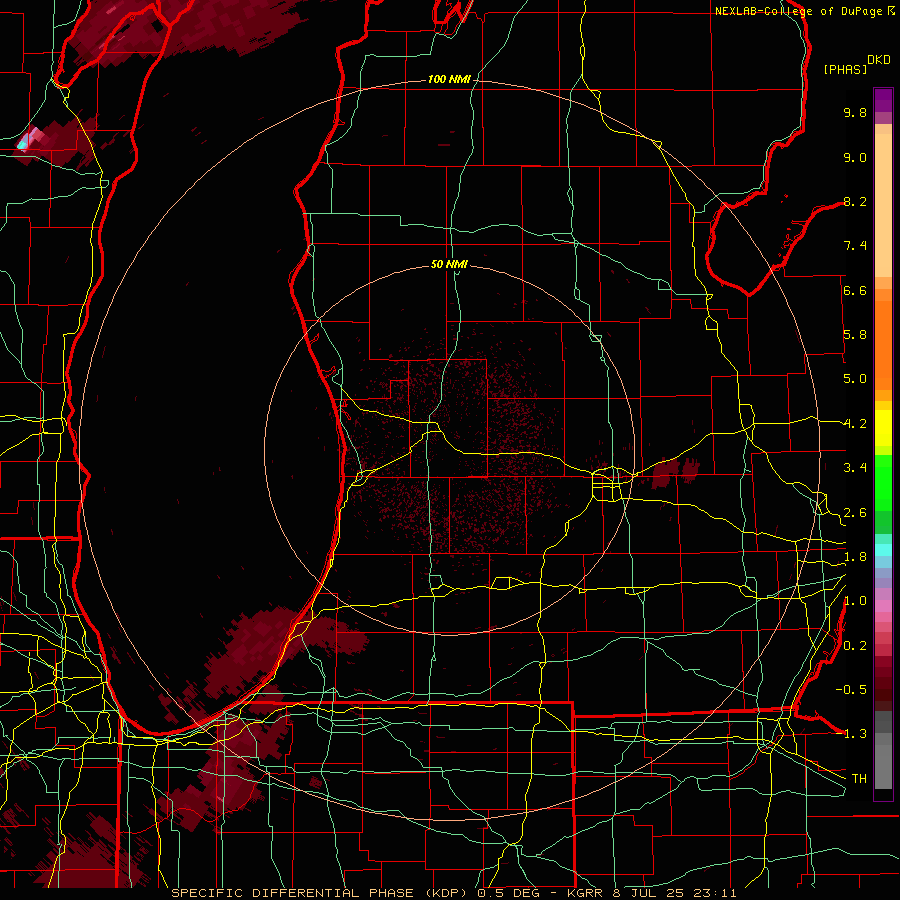Viewport: 900px width, 900px height.
Task: Click the 5.0 scale value
Action: [855, 379]
